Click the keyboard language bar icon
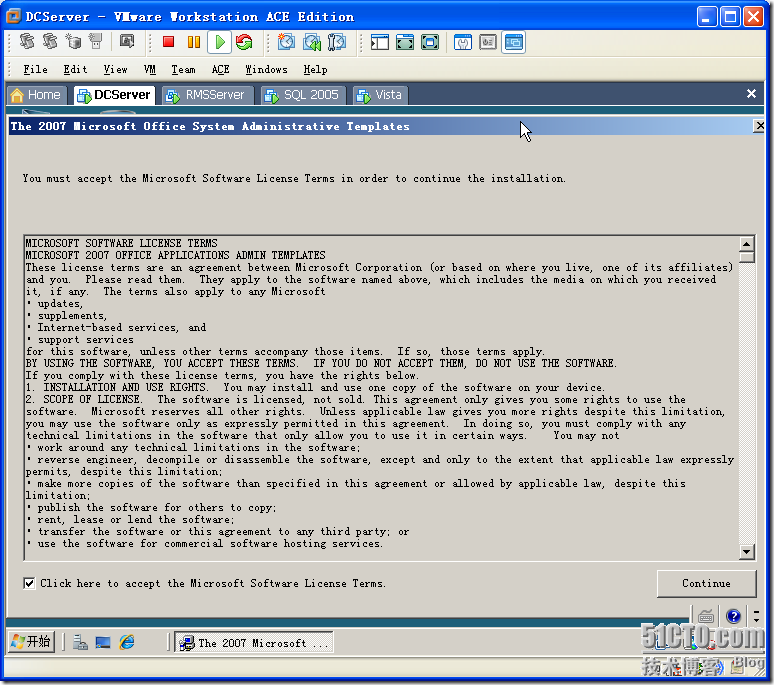This screenshot has width=774, height=685. [x=705, y=616]
